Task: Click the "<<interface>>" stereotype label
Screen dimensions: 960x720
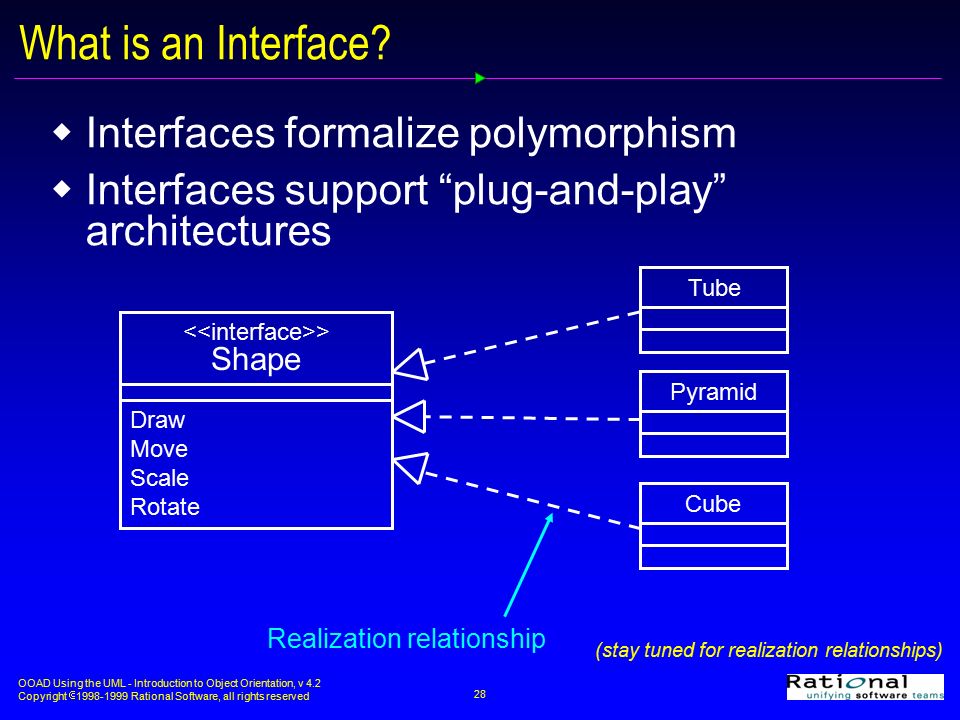Action: point(256,332)
